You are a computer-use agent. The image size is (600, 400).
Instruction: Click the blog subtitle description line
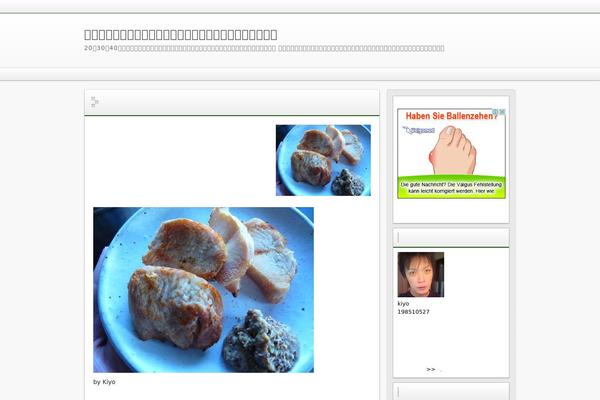pyautogui.click(x=264, y=48)
